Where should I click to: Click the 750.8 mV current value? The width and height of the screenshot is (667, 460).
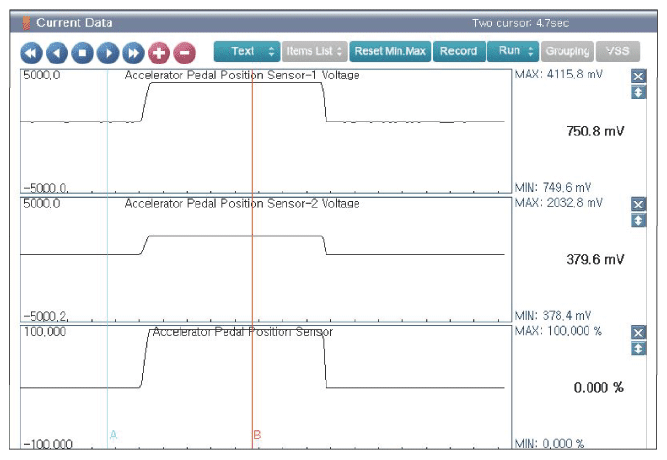(x=595, y=131)
